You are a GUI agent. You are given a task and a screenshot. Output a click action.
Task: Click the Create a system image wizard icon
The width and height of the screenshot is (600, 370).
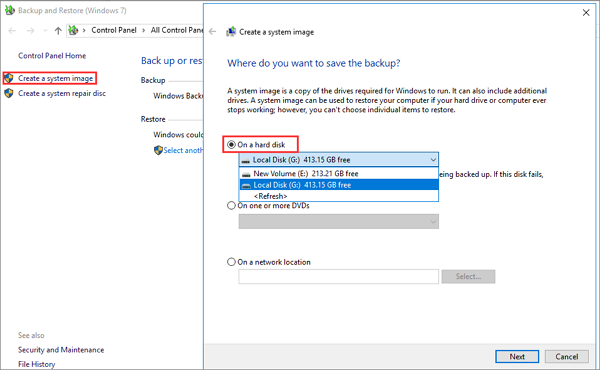coord(231,32)
